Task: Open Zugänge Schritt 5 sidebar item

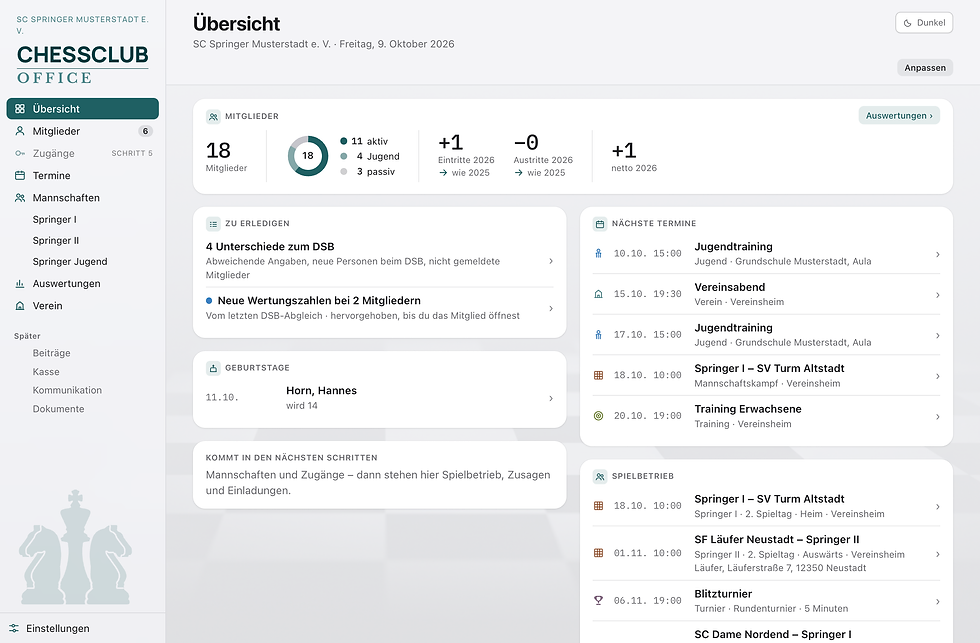Action: pyautogui.click(x=82, y=153)
